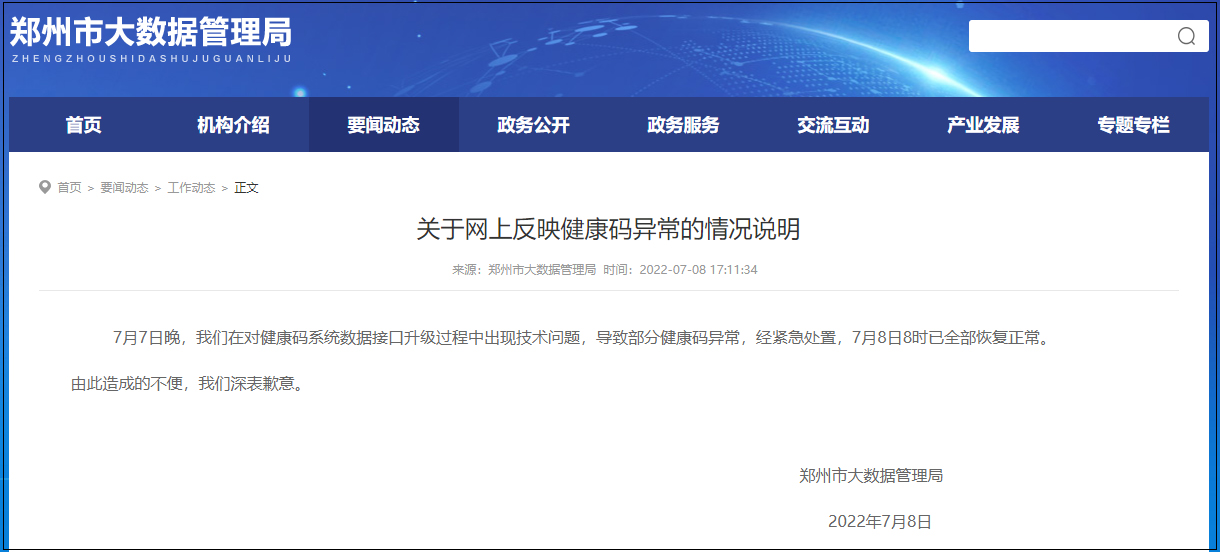Click the pinyin subtitle ZHENGZHOUSHIDASHUJUGUANLIJU
This screenshot has height=552, width=1220.
click(151, 59)
